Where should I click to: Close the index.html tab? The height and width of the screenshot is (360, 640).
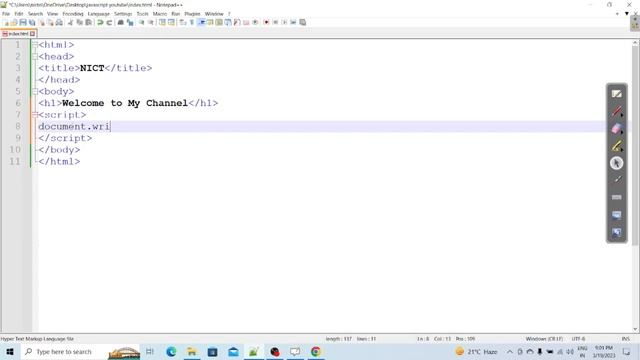pos(33,33)
